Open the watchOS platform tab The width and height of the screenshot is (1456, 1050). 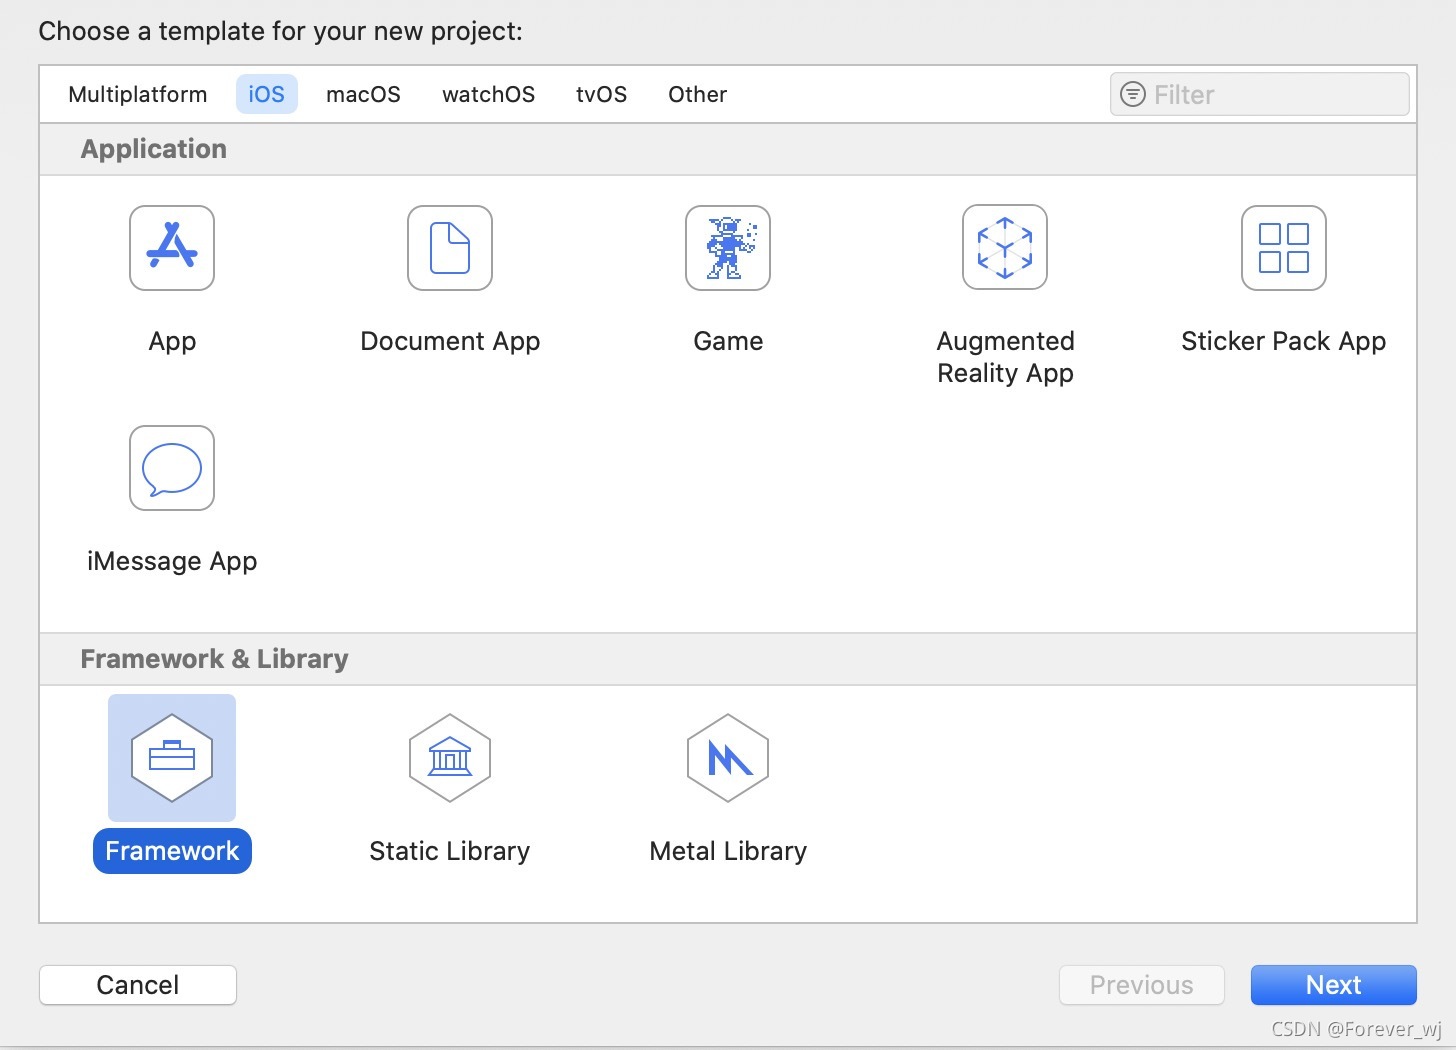488,94
